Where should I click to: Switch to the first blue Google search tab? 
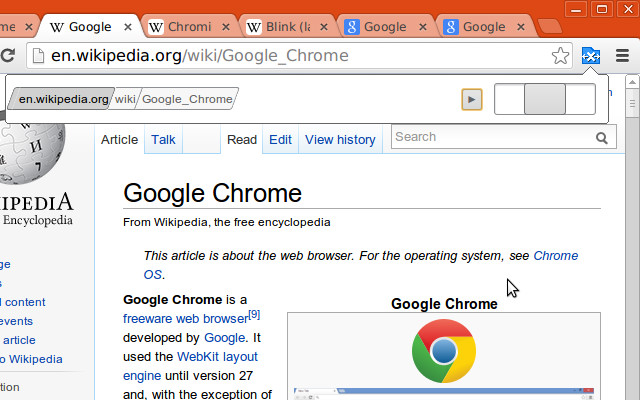385,27
